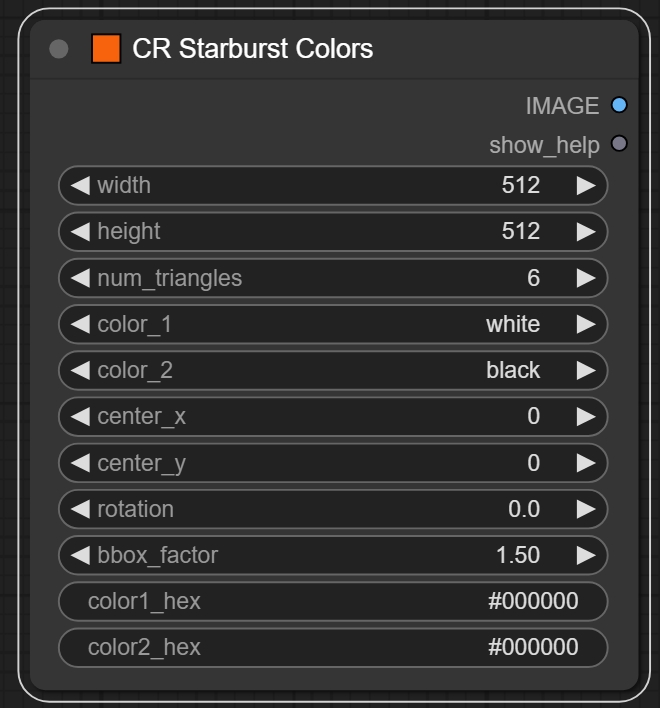Screen dimensions: 660x708
Task: Increase width with the right arrow
Action: pos(586,185)
